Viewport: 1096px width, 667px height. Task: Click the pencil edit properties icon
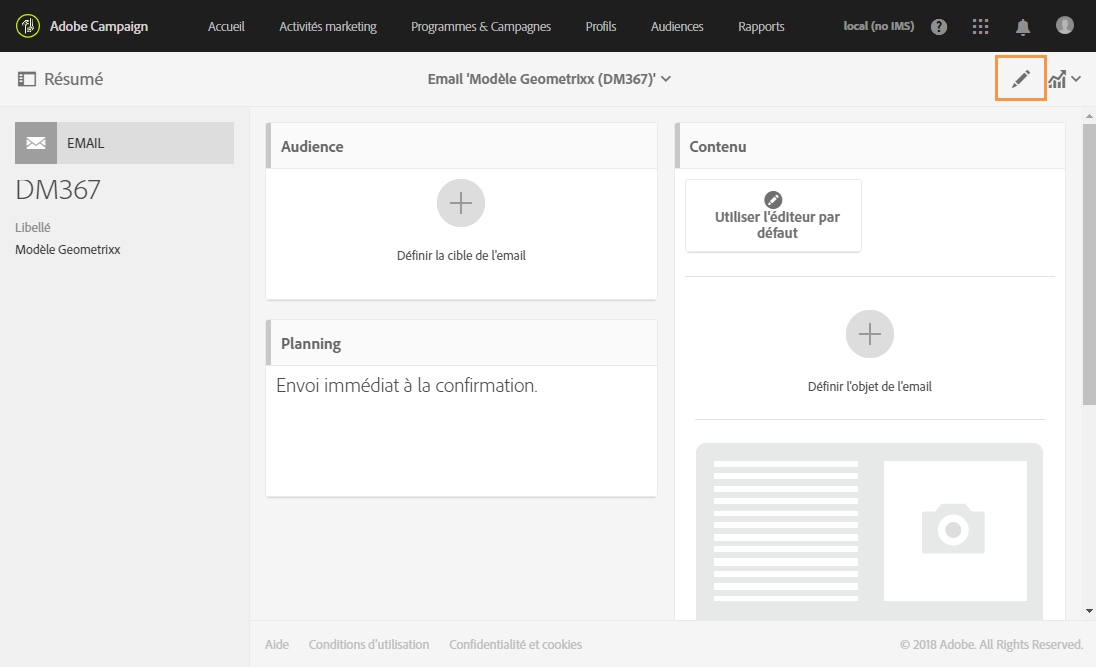pos(1021,78)
